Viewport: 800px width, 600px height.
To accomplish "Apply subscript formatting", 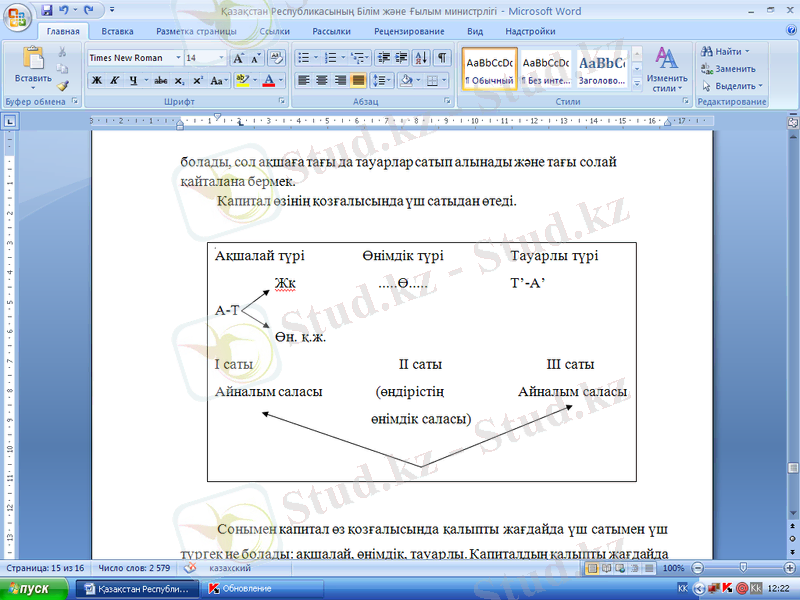I will click(179, 81).
